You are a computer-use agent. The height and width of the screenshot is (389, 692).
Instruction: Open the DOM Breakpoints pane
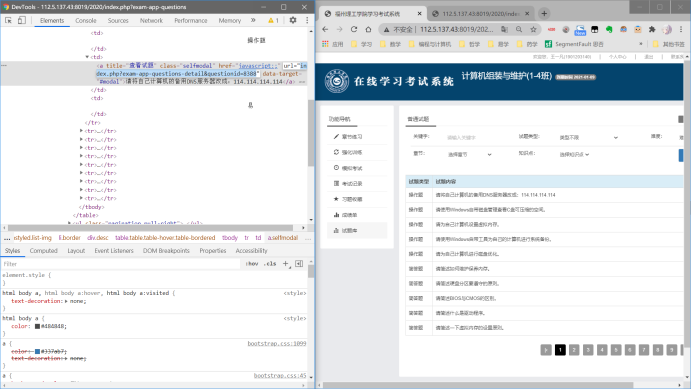point(166,250)
